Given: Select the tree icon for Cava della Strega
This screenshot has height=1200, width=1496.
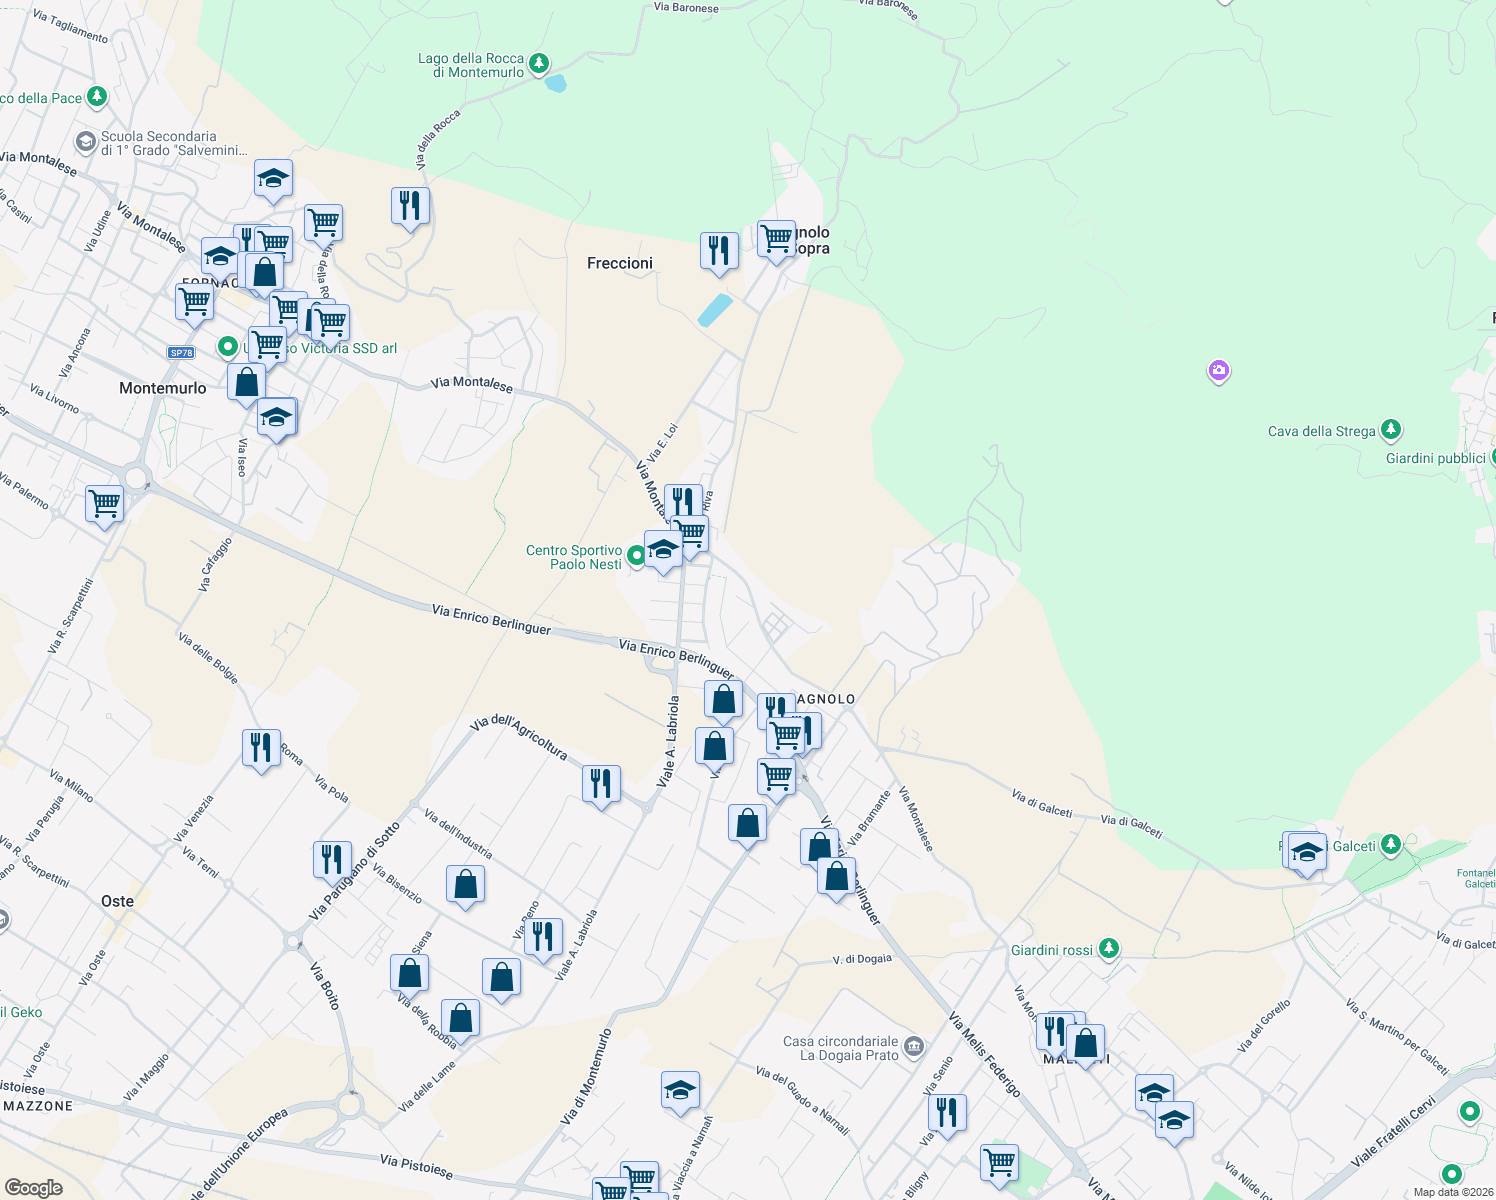Looking at the screenshot, I should click(1390, 430).
